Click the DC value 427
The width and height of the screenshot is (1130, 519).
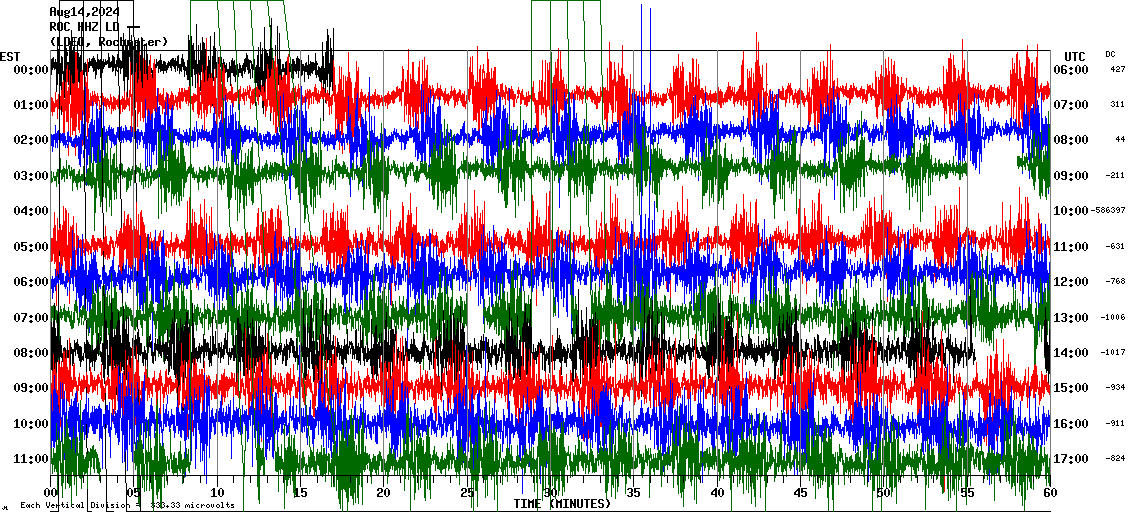tap(1117, 70)
